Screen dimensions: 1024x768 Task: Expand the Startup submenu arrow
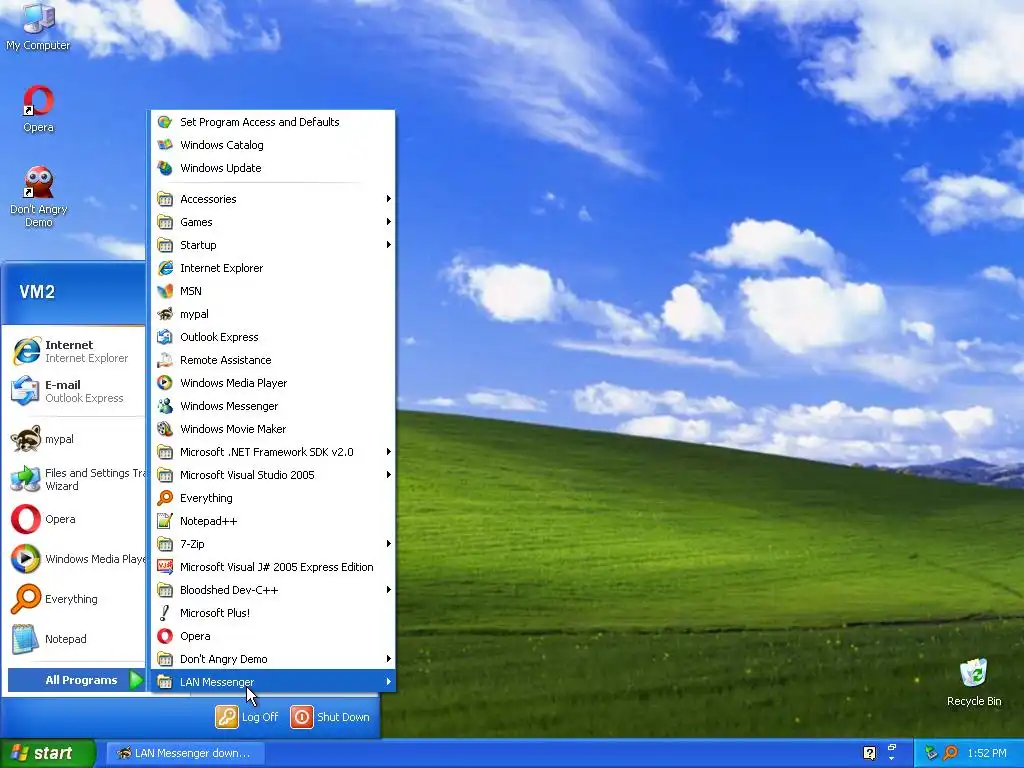(389, 245)
